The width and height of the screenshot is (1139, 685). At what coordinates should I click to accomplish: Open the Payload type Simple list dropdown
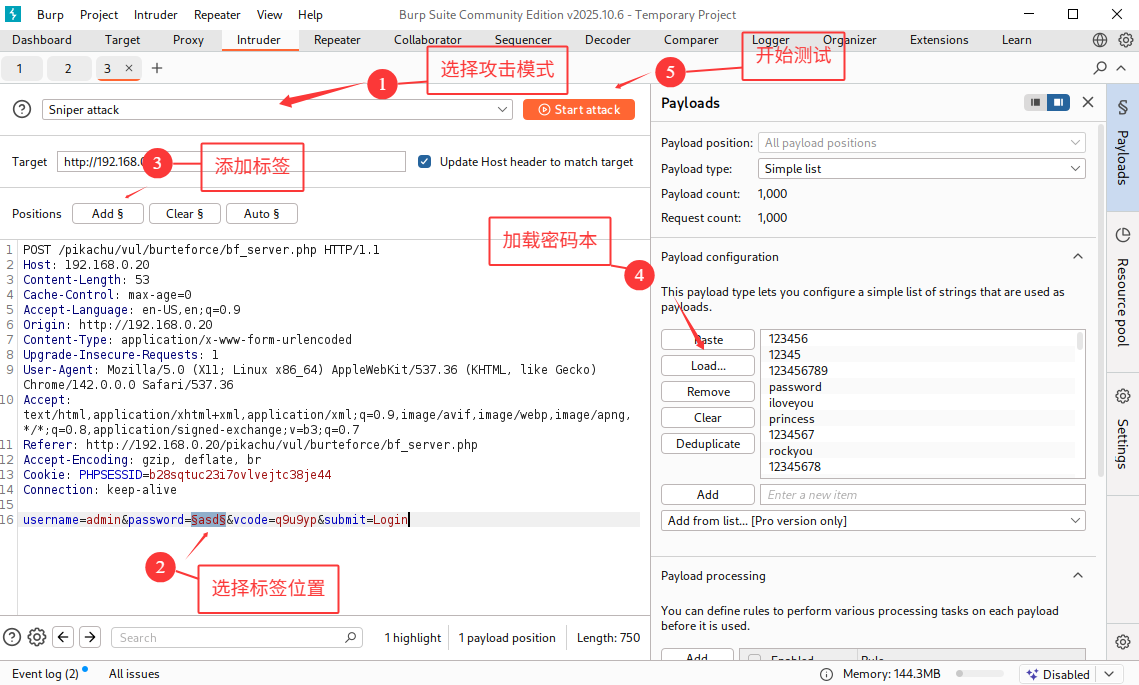(x=921, y=169)
